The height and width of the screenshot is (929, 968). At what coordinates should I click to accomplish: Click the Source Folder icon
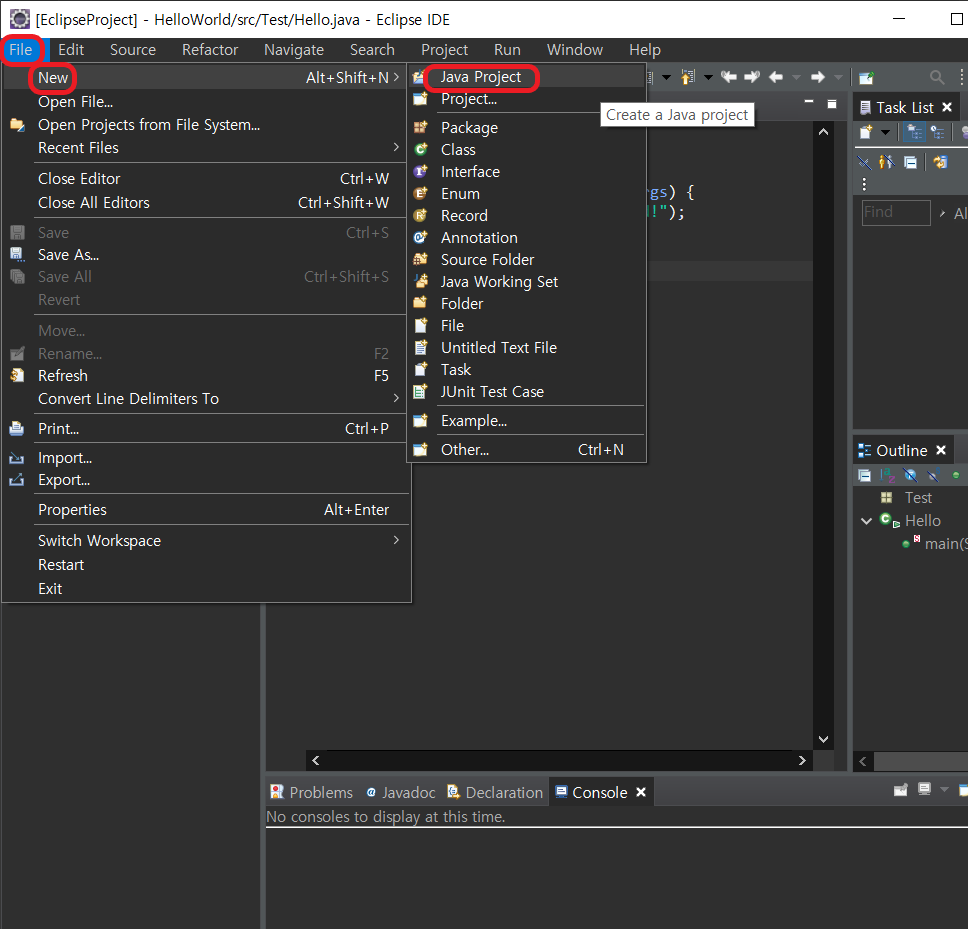[421, 260]
